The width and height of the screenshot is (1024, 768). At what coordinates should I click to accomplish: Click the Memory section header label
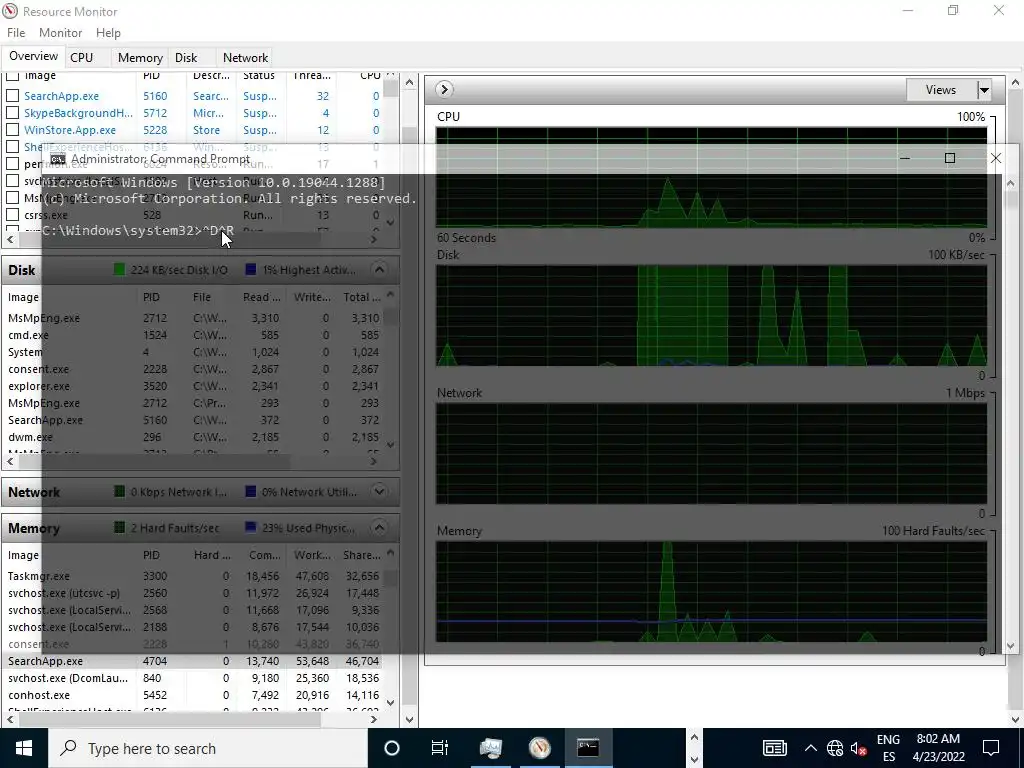(x=34, y=528)
